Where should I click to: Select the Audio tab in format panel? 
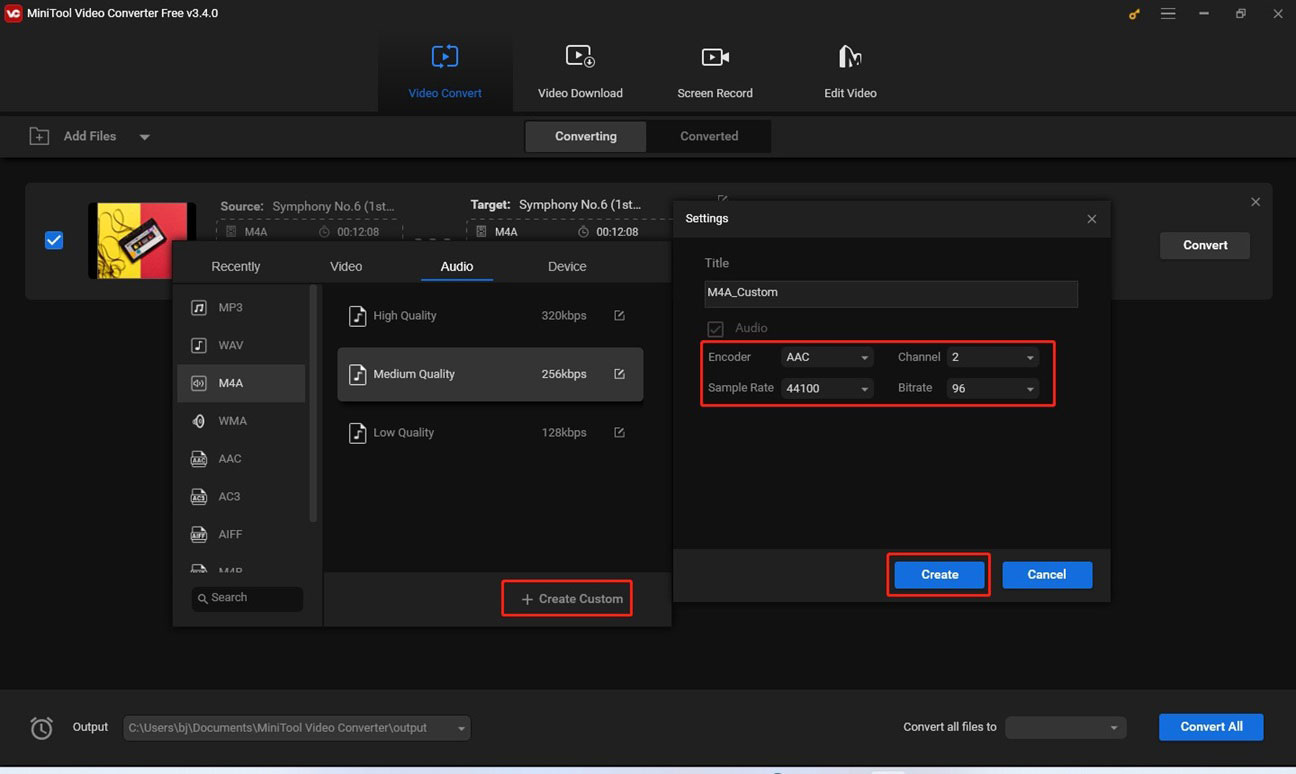coord(457,266)
